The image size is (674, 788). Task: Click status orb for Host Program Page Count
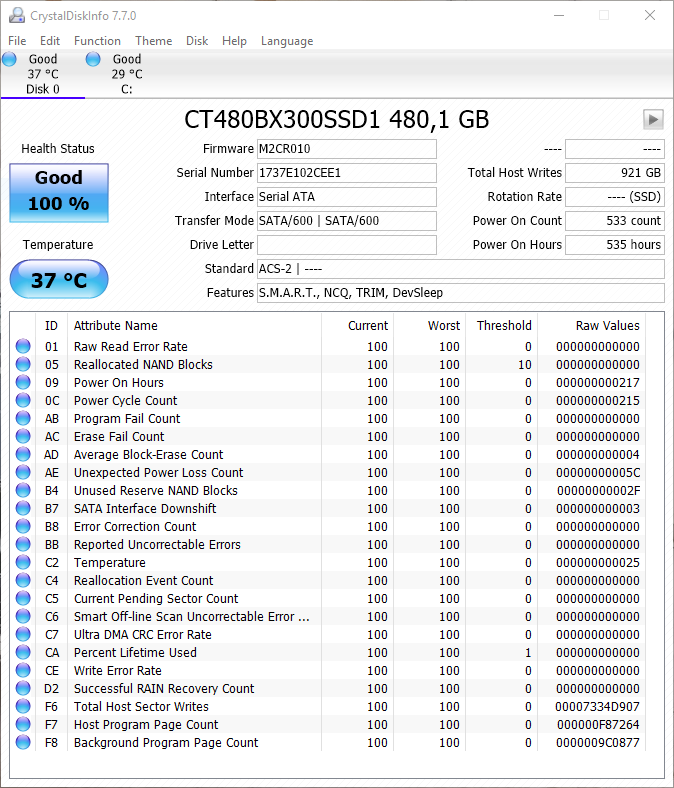23,724
